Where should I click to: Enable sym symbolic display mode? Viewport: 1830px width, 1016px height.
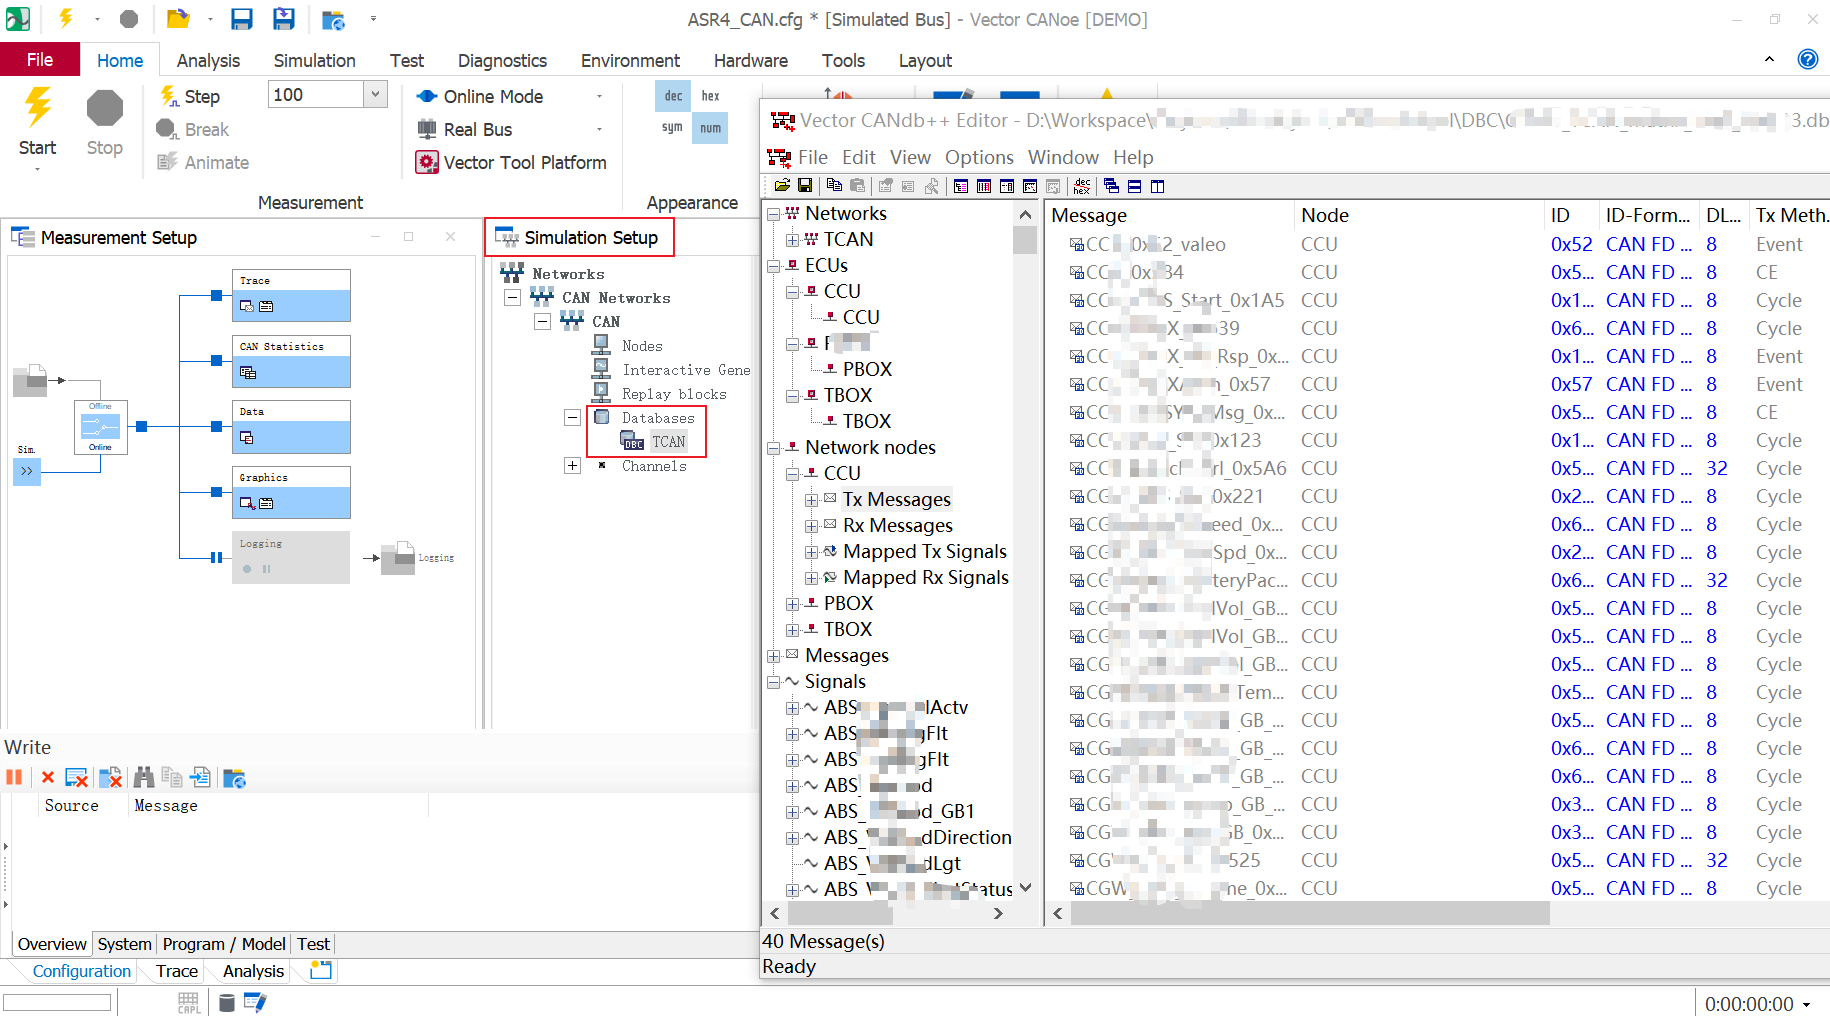point(673,128)
